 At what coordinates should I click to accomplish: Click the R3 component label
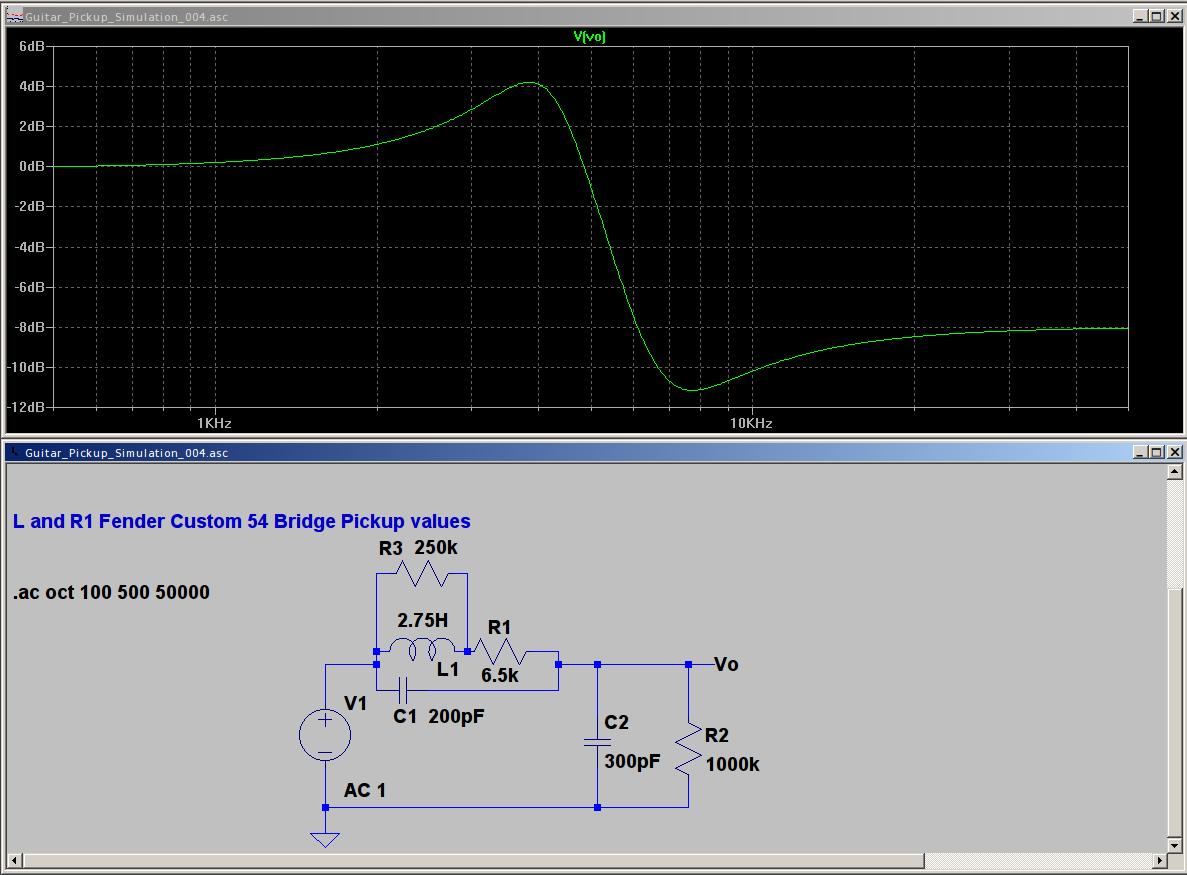point(391,548)
